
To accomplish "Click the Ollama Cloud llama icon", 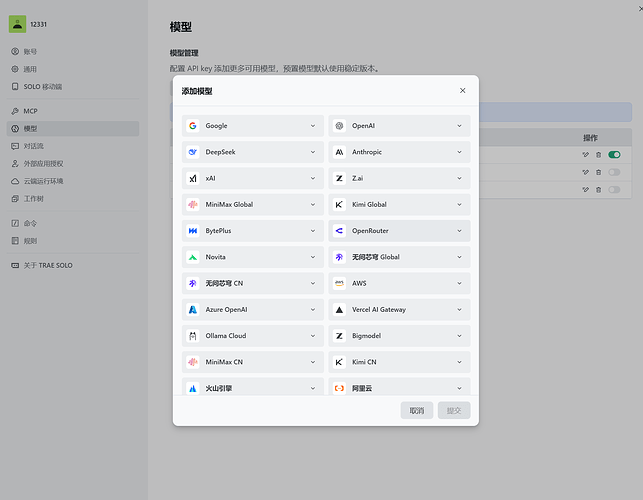I will point(193,336).
